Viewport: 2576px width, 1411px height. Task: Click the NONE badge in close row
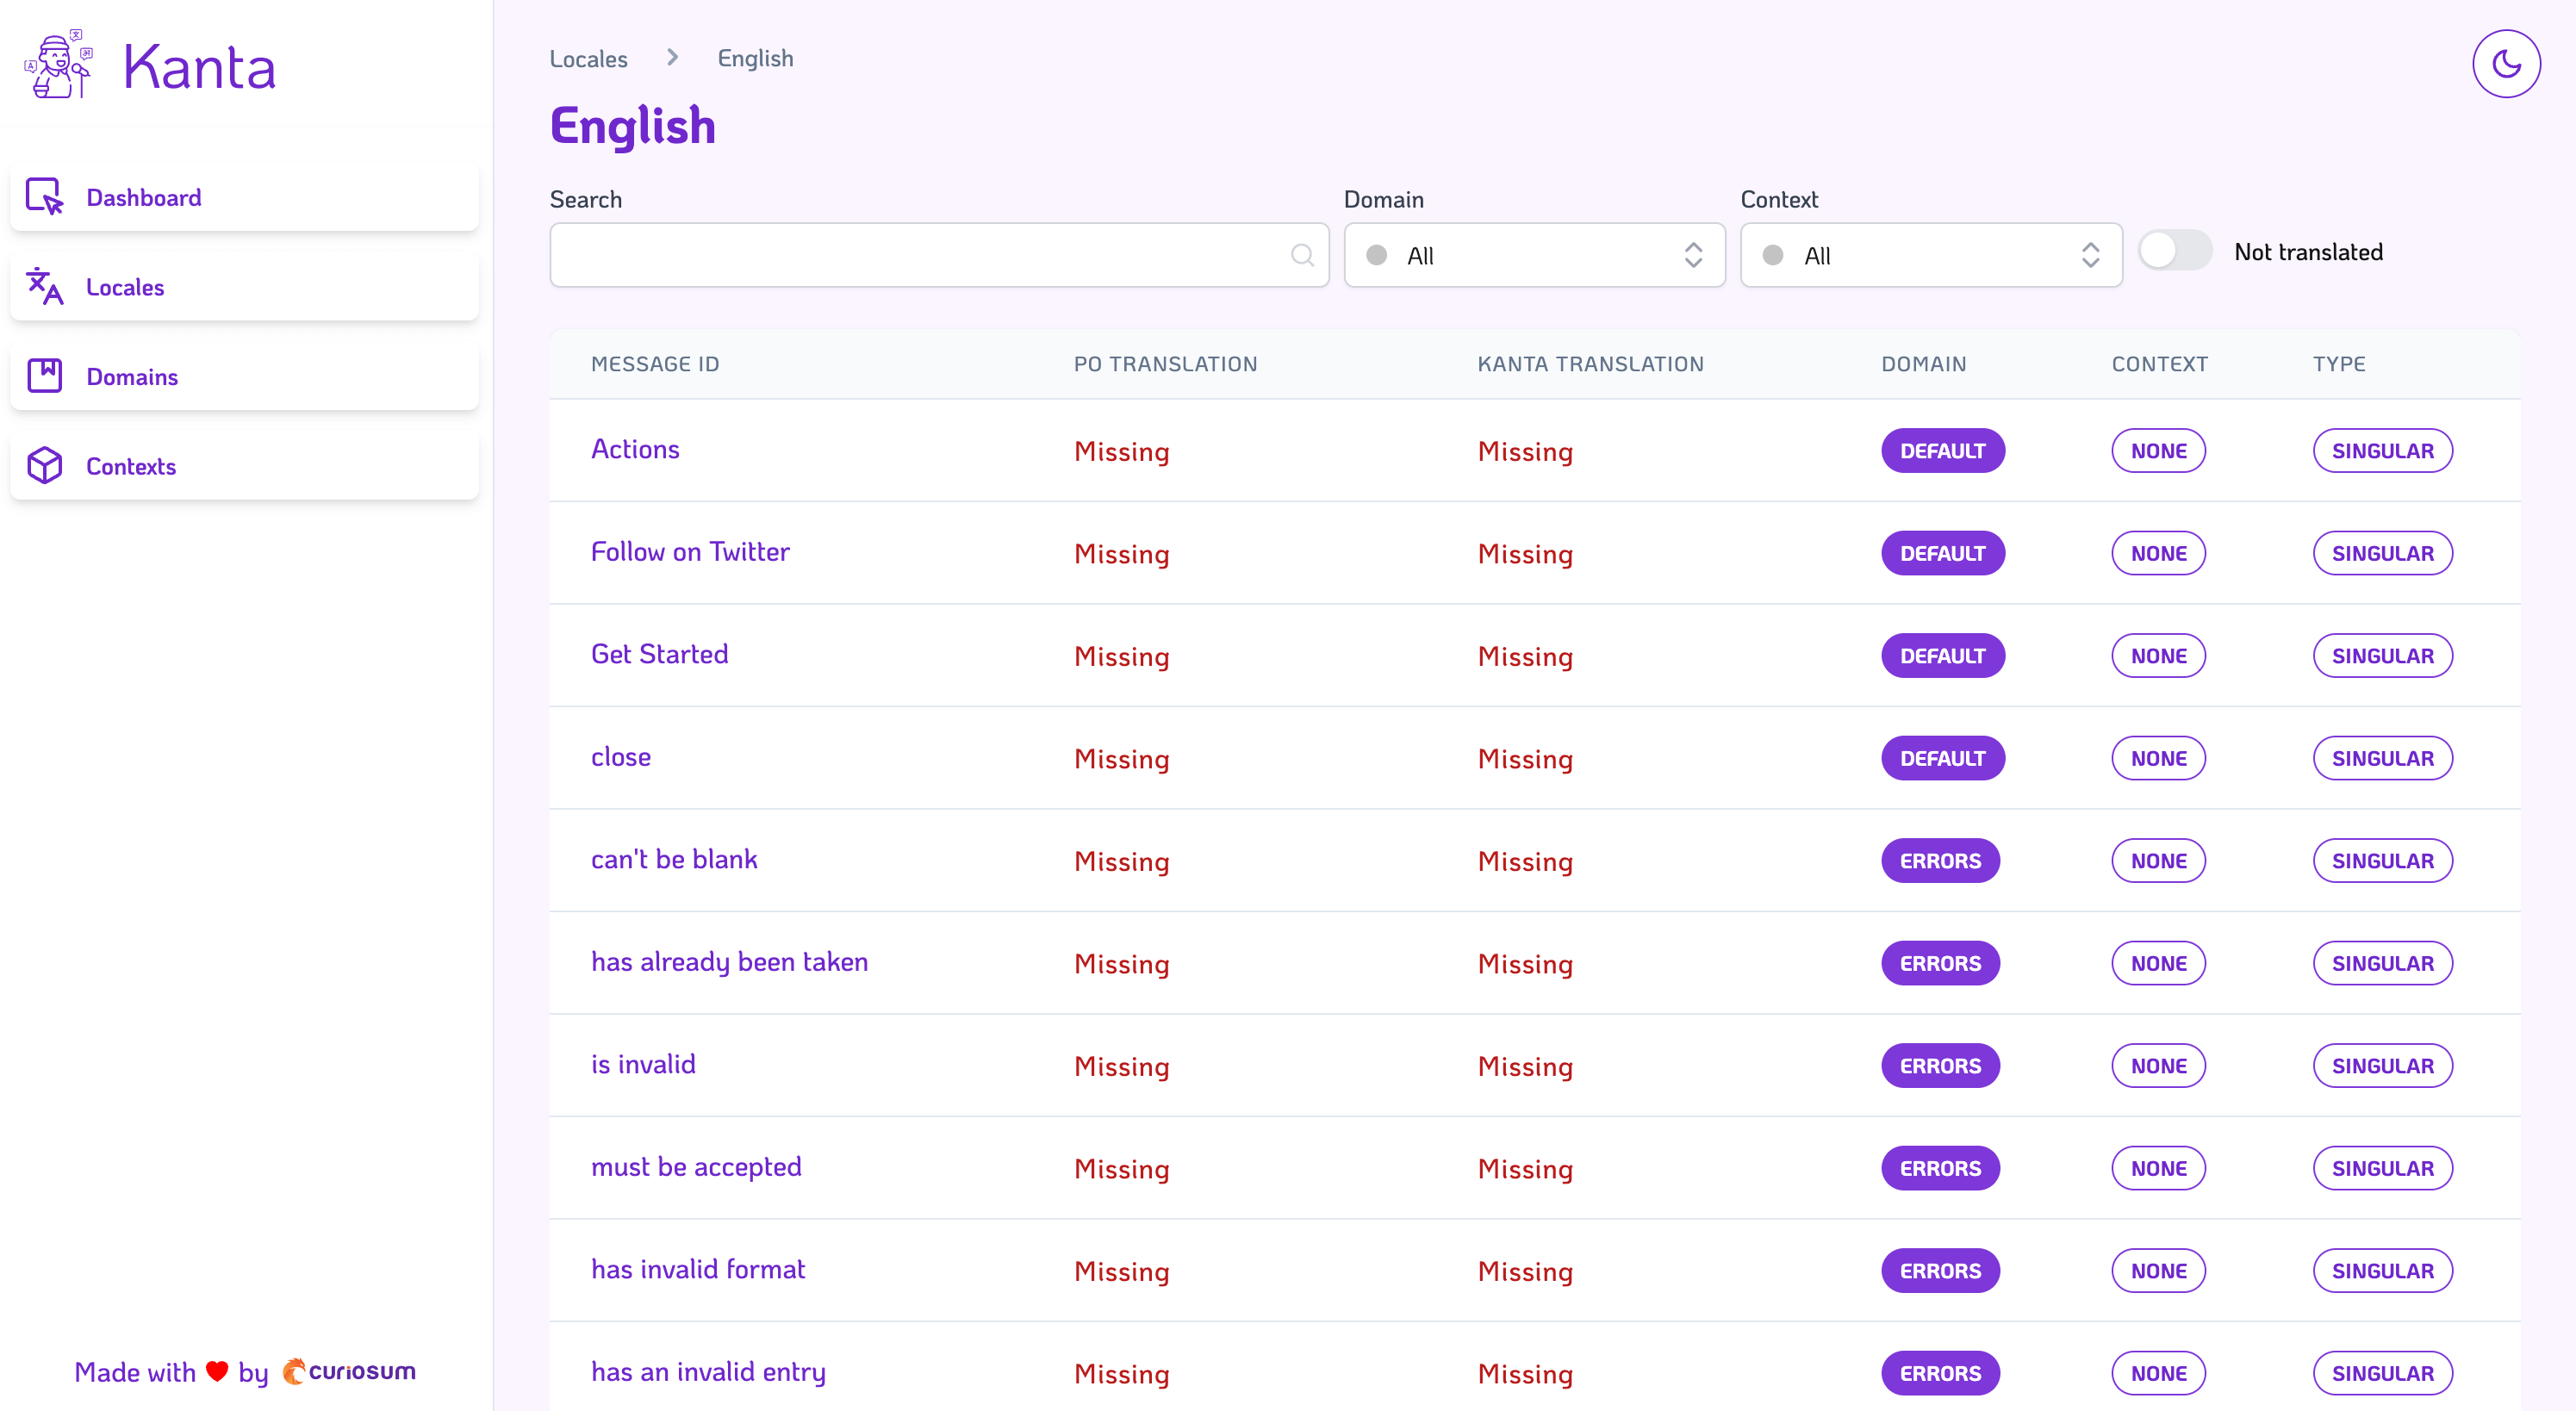pos(2158,758)
